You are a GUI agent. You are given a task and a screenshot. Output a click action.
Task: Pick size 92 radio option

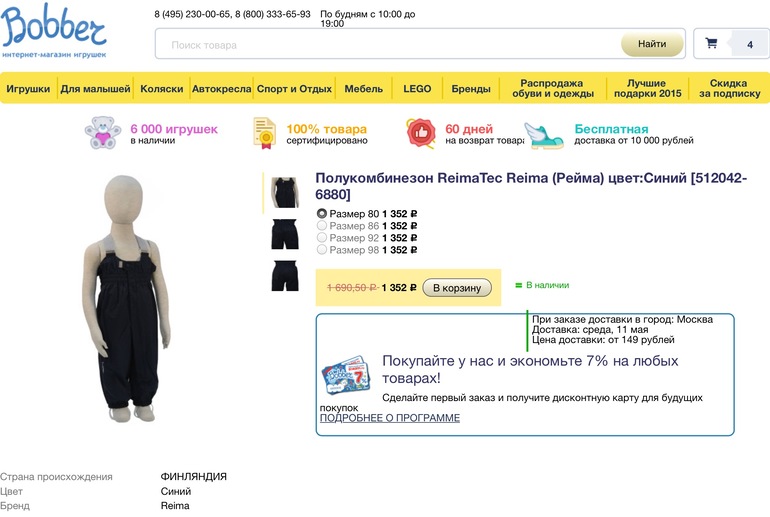pyautogui.click(x=322, y=238)
